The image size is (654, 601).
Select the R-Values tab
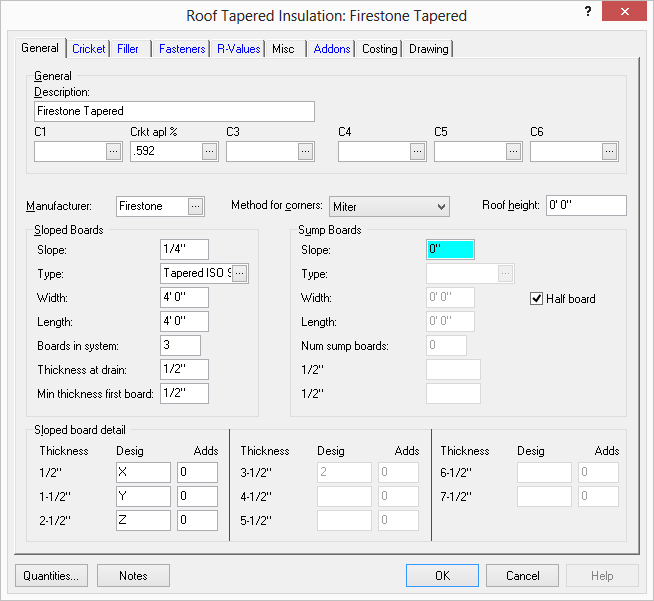coord(239,49)
